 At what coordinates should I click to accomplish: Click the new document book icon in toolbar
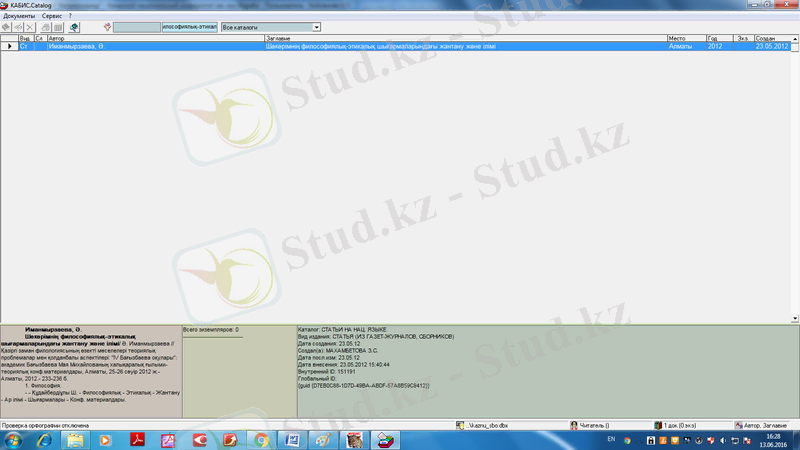(6, 27)
